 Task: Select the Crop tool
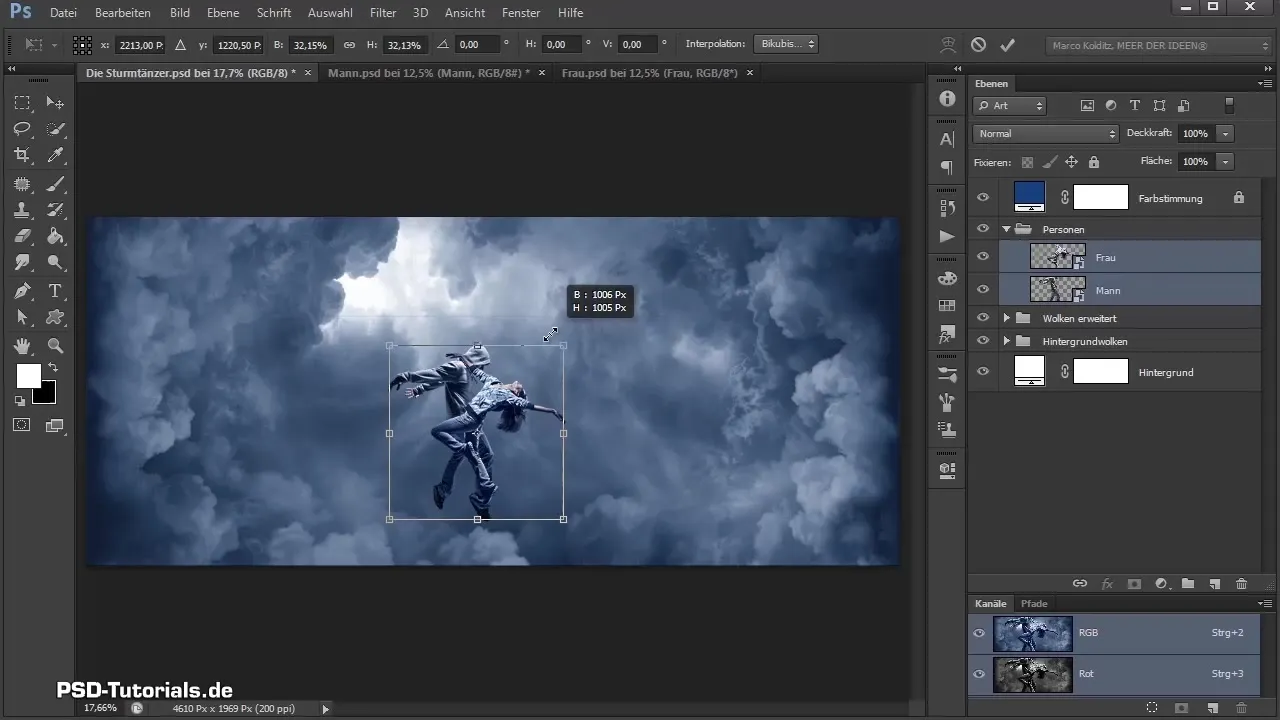(x=22, y=155)
